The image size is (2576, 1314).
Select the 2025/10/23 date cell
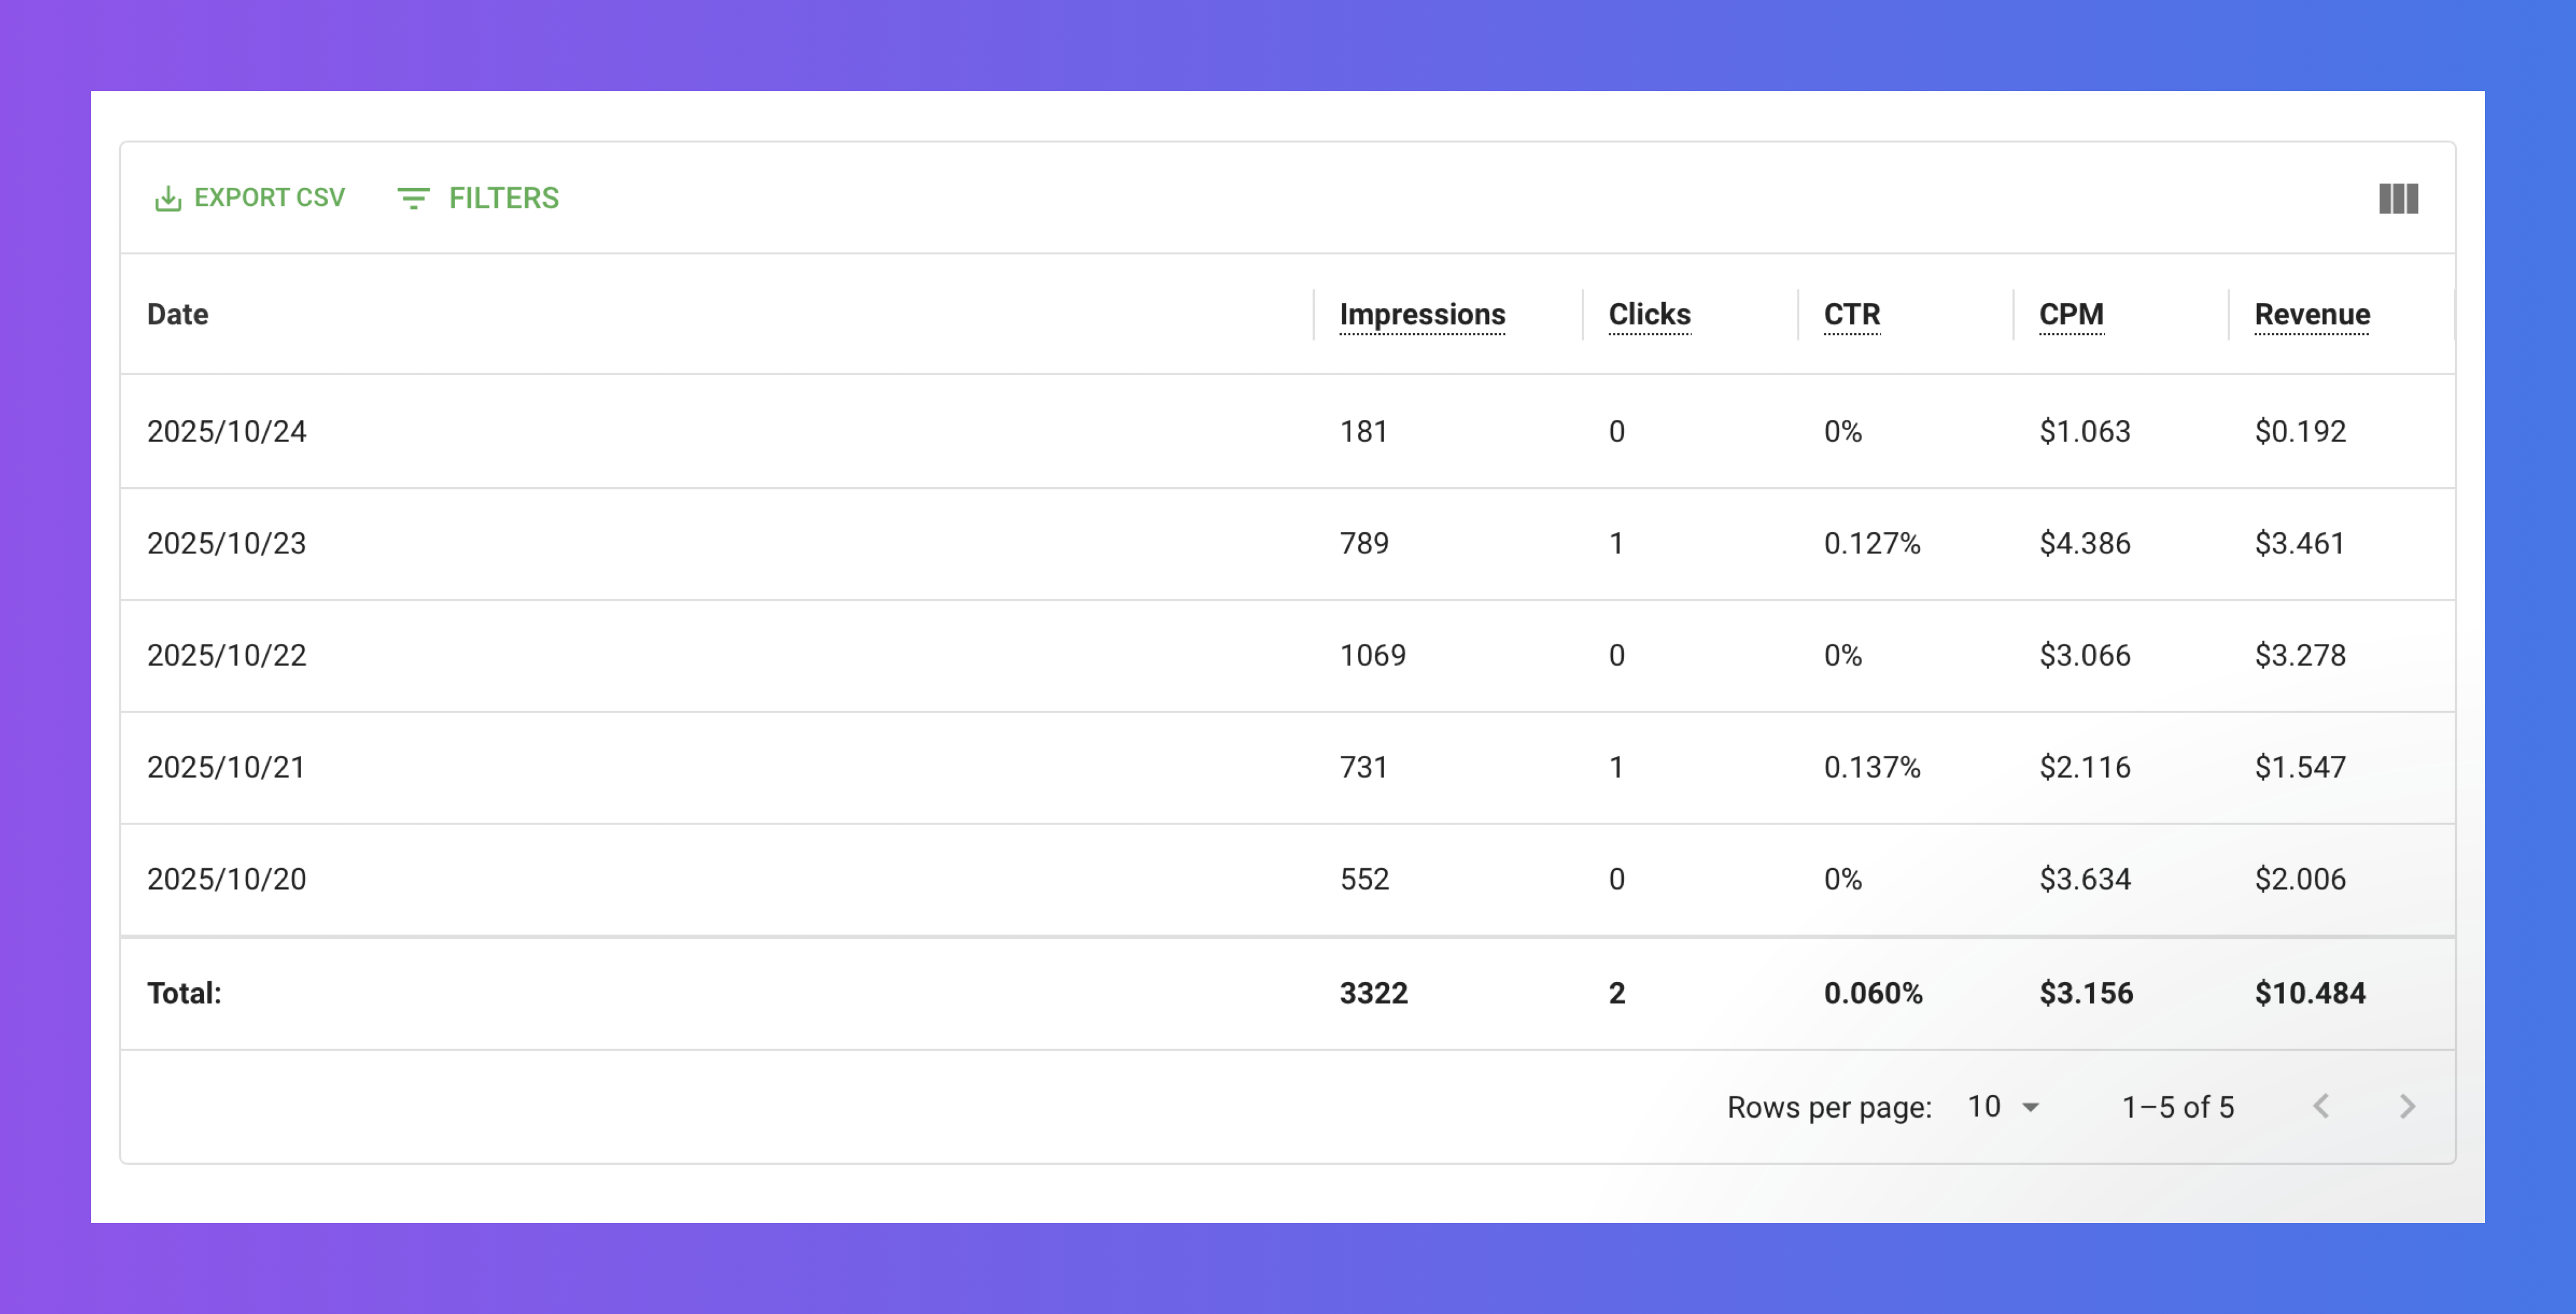(227, 543)
